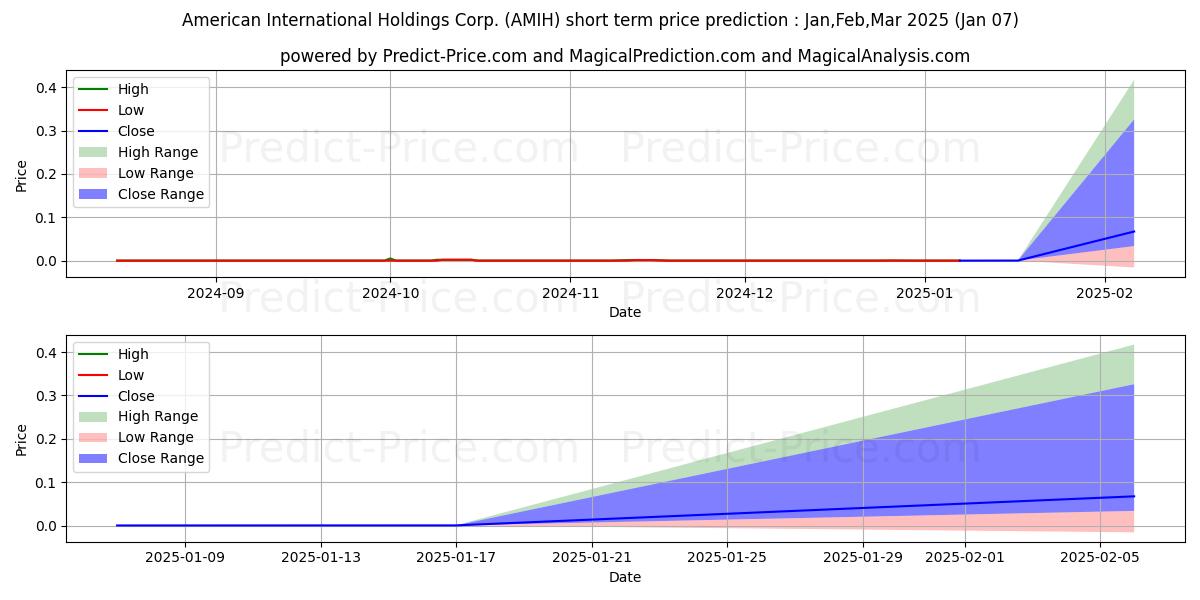Image resolution: width=1200 pixels, height=600 pixels.
Task: Click the red Low line marker in top legend
Action: 95,110
